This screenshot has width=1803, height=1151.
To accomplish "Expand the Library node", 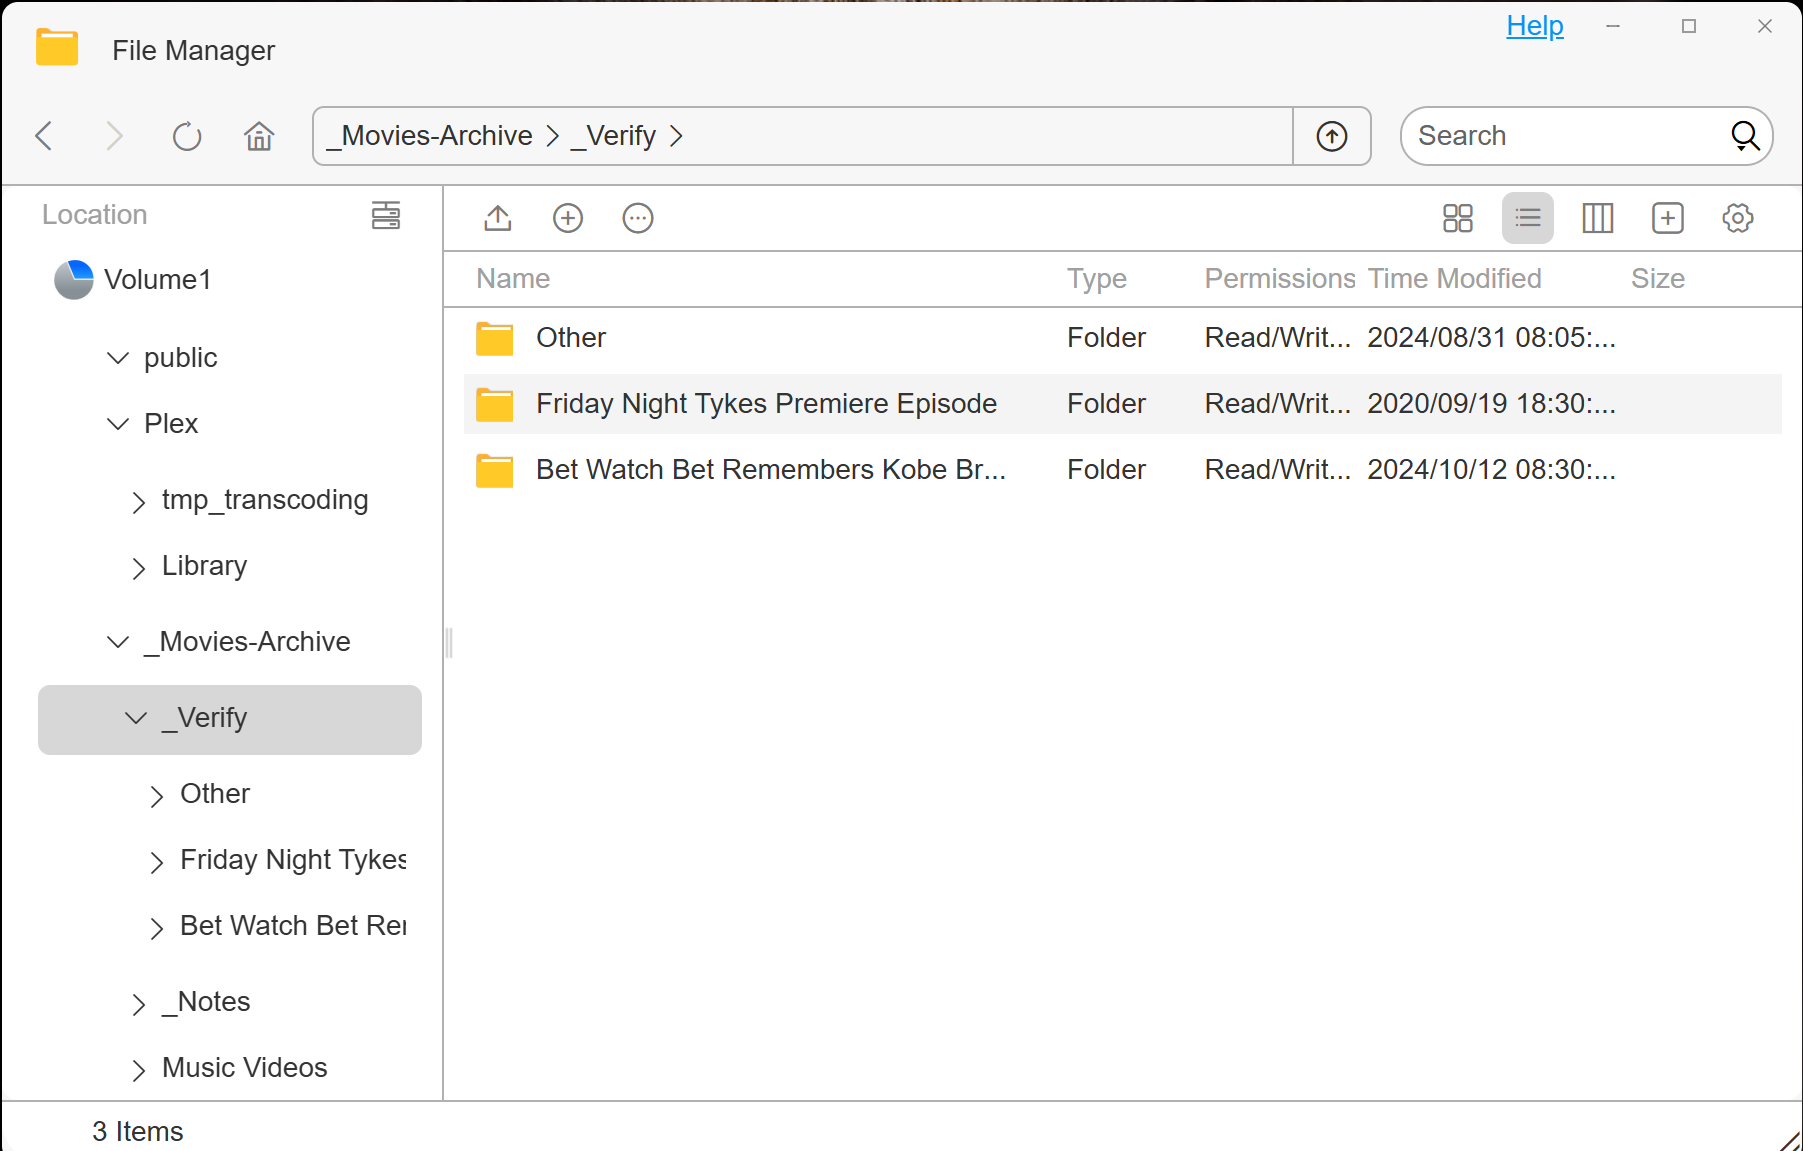I will point(138,568).
